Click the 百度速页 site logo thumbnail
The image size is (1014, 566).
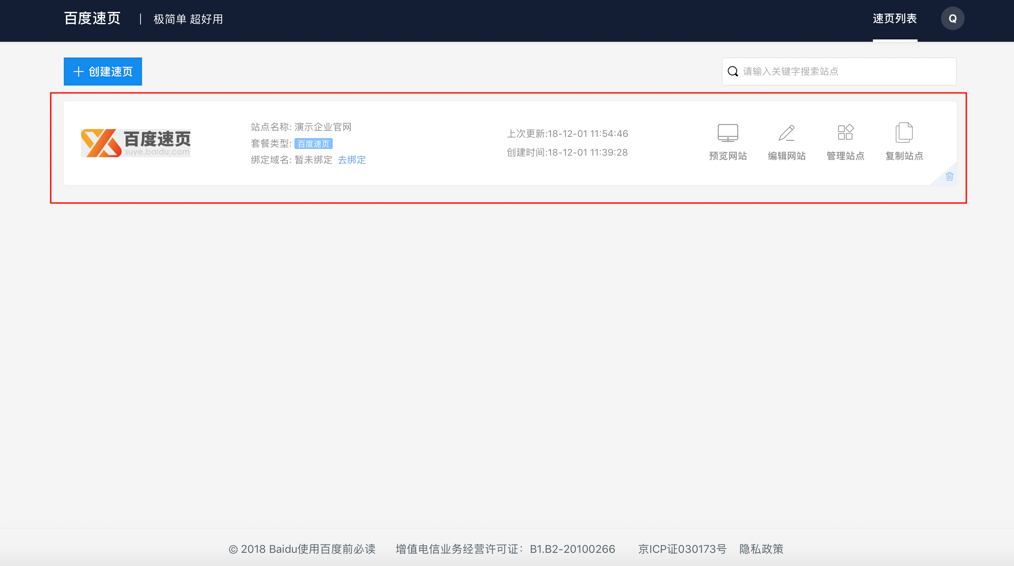[136, 143]
